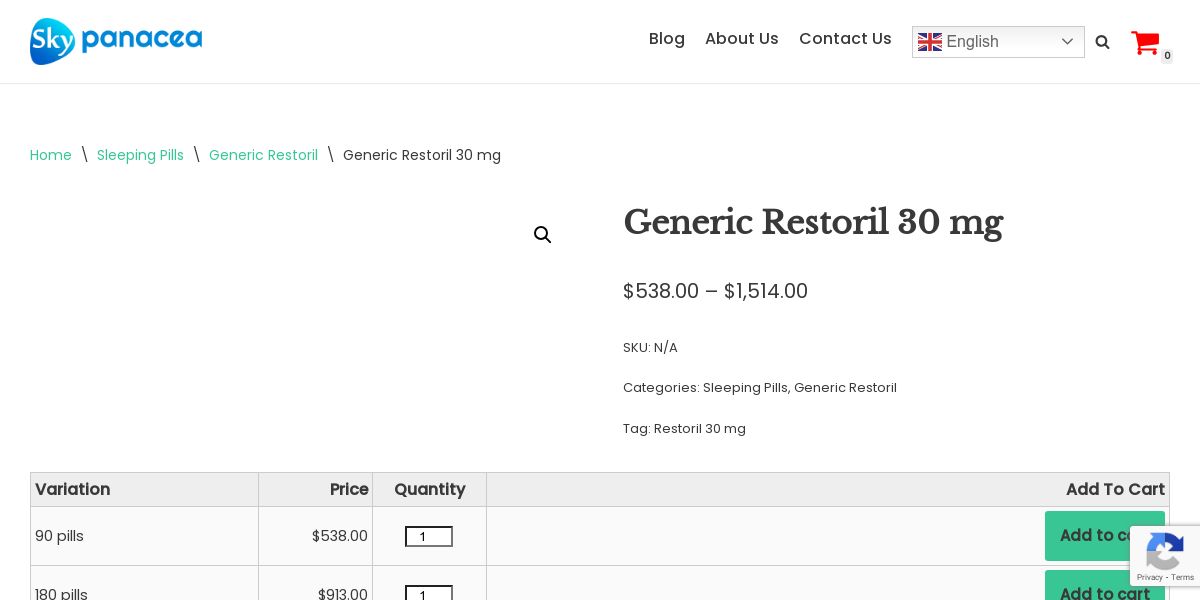
Task: Click Sleeping Pills breadcrumb link
Action: pos(140,155)
